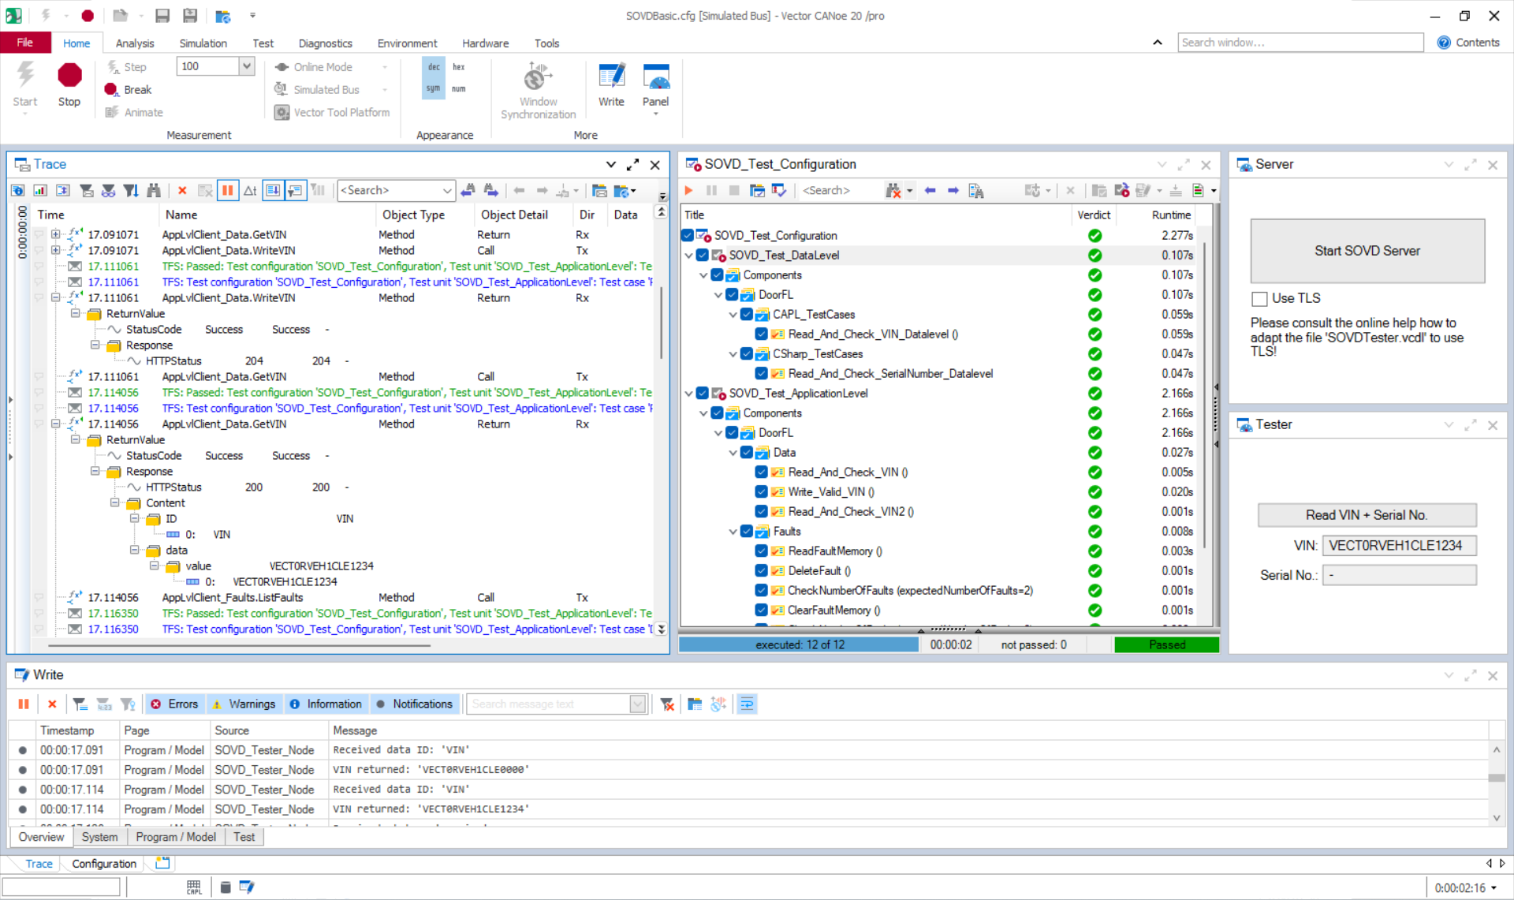Screen dimensions: 1514x900
Task: Expand the 17.091071 GetVIN trace row
Action: tap(55, 235)
